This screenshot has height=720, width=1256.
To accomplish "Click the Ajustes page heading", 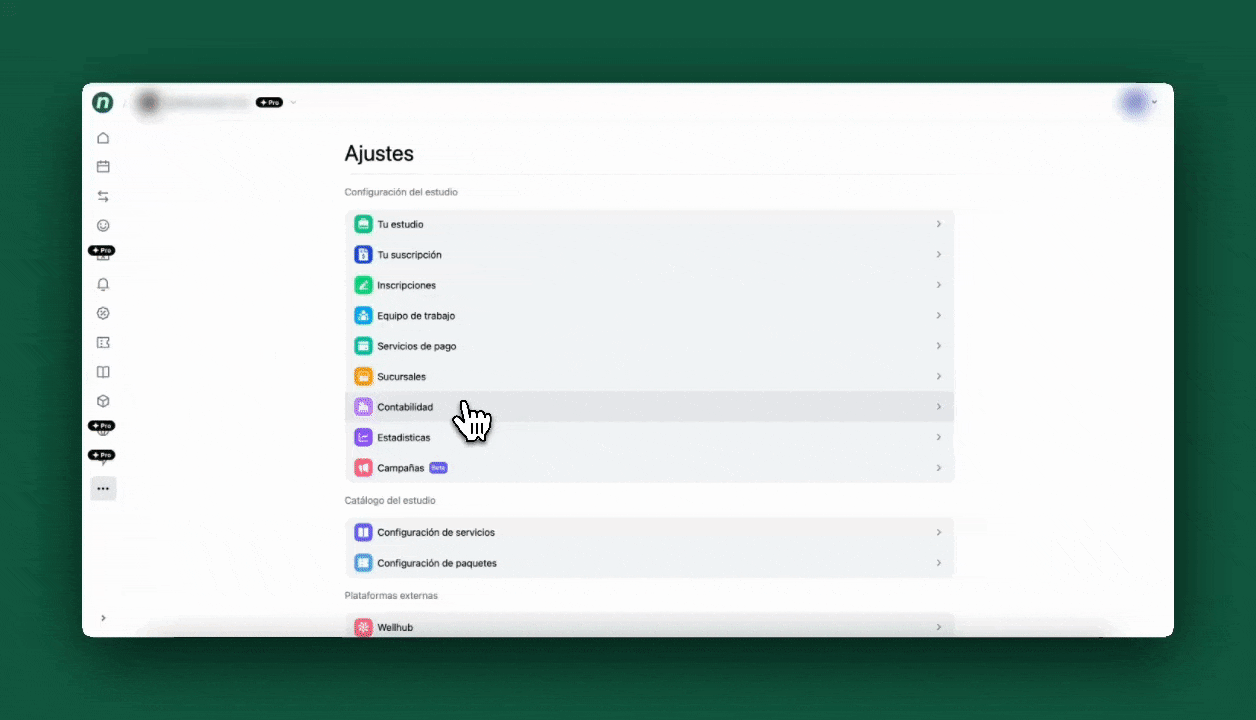I will tap(379, 153).
